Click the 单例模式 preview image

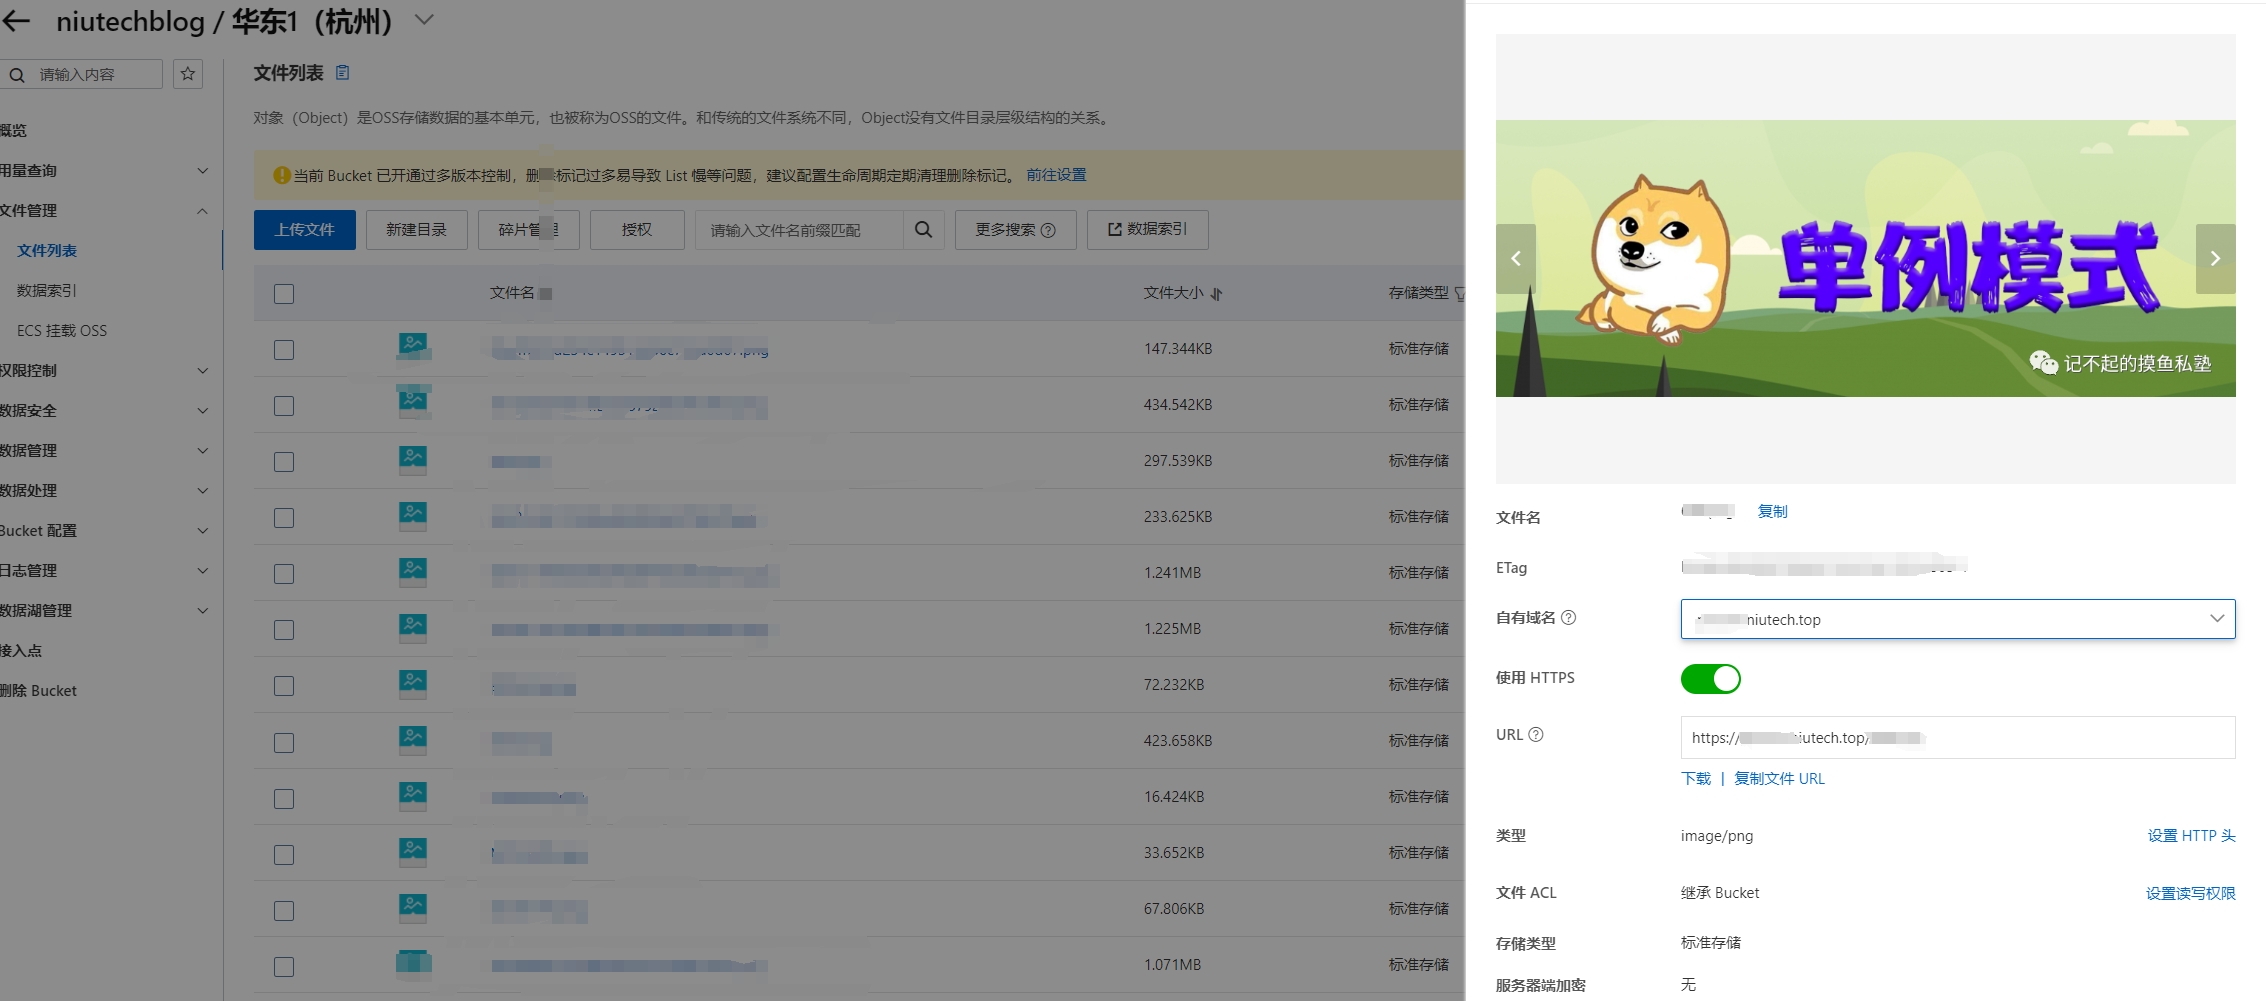1866,258
